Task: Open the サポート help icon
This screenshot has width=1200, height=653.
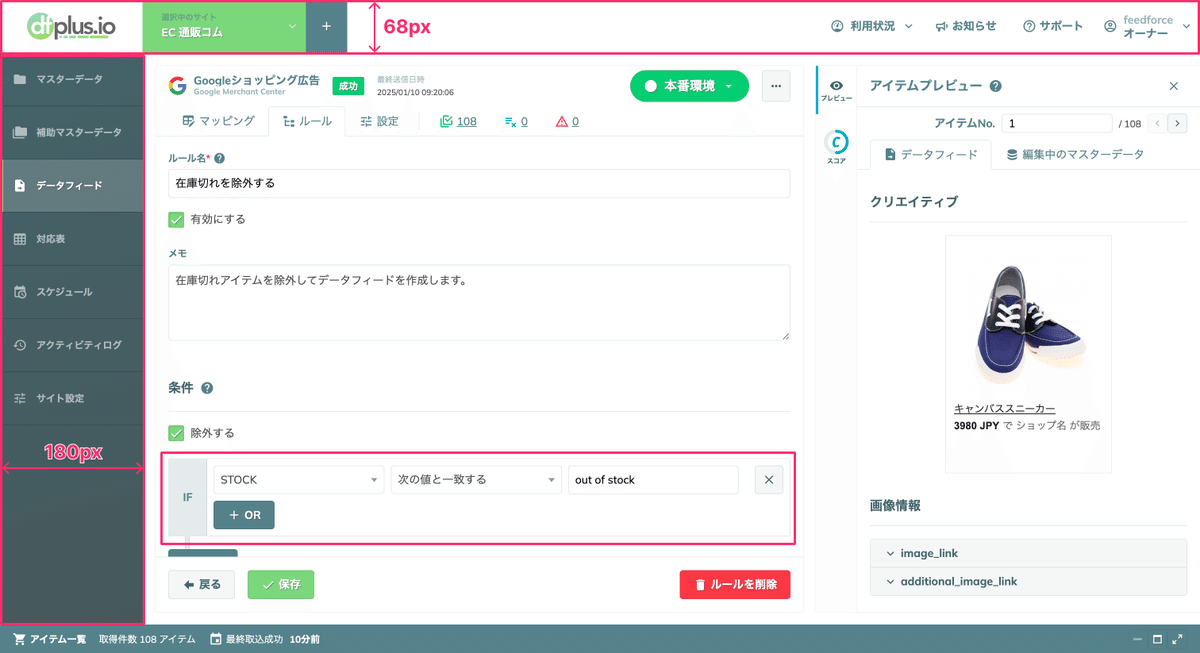Action: (1029, 25)
